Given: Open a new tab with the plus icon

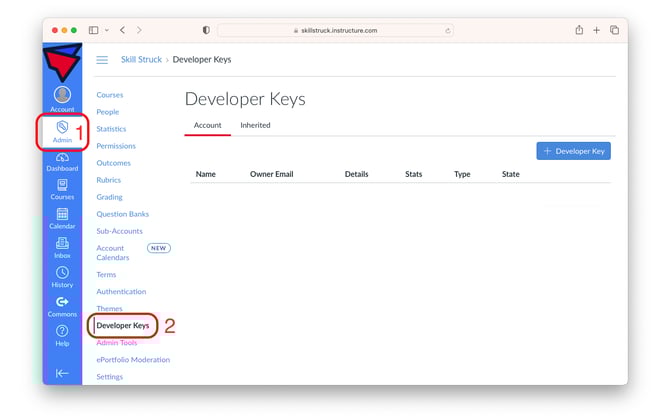Looking at the screenshot, I should coord(597,30).
